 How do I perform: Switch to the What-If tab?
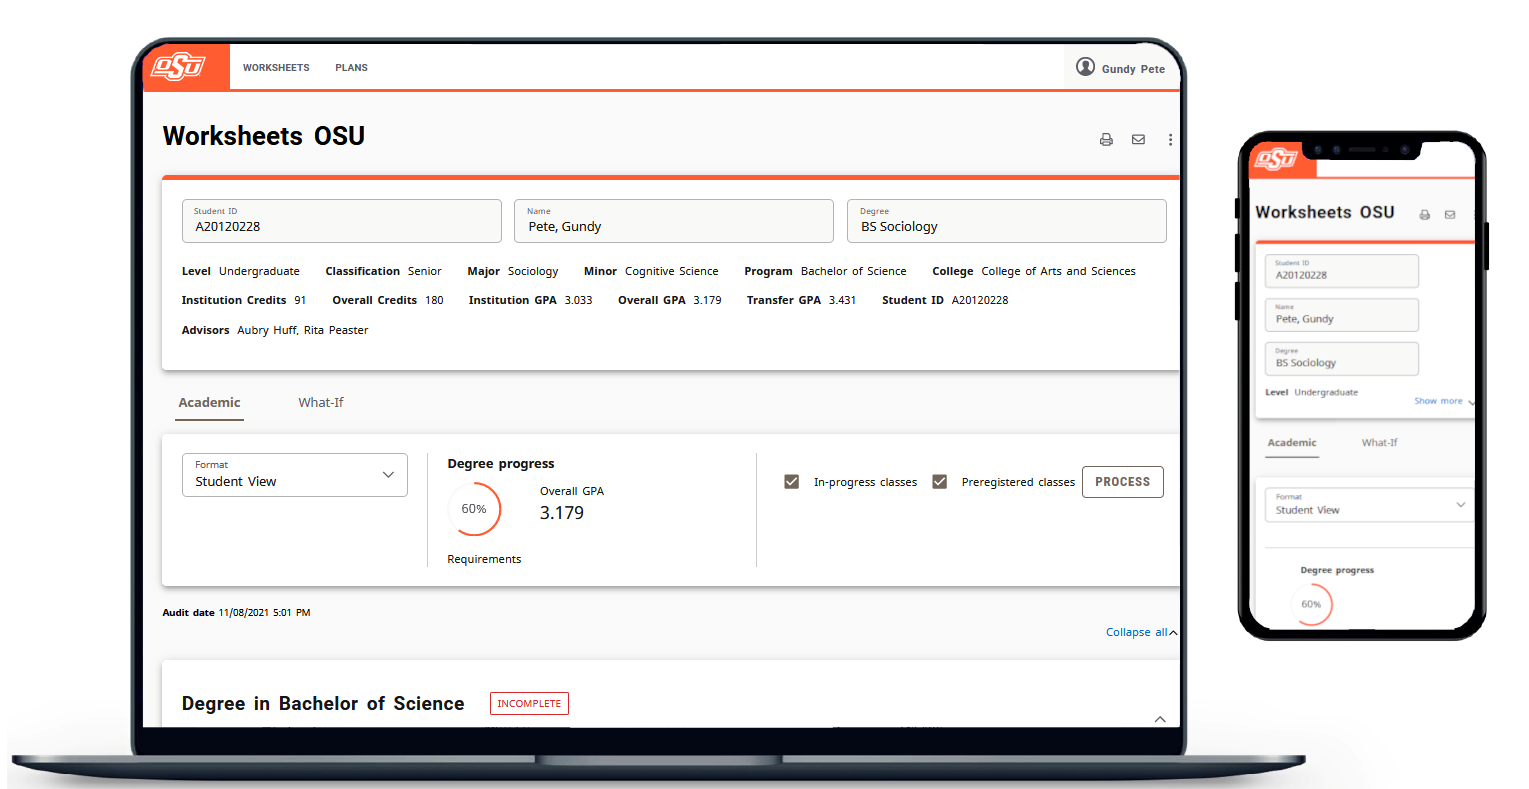point(320,402)
